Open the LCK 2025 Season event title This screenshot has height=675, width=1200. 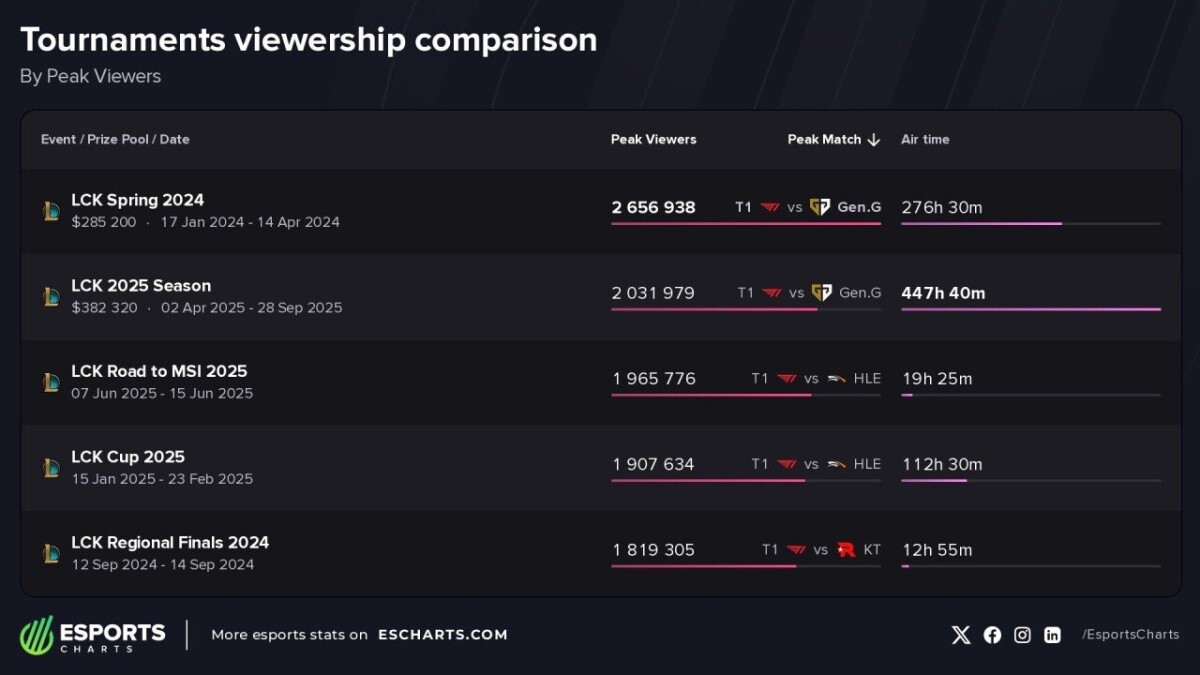tap(141, 286)
